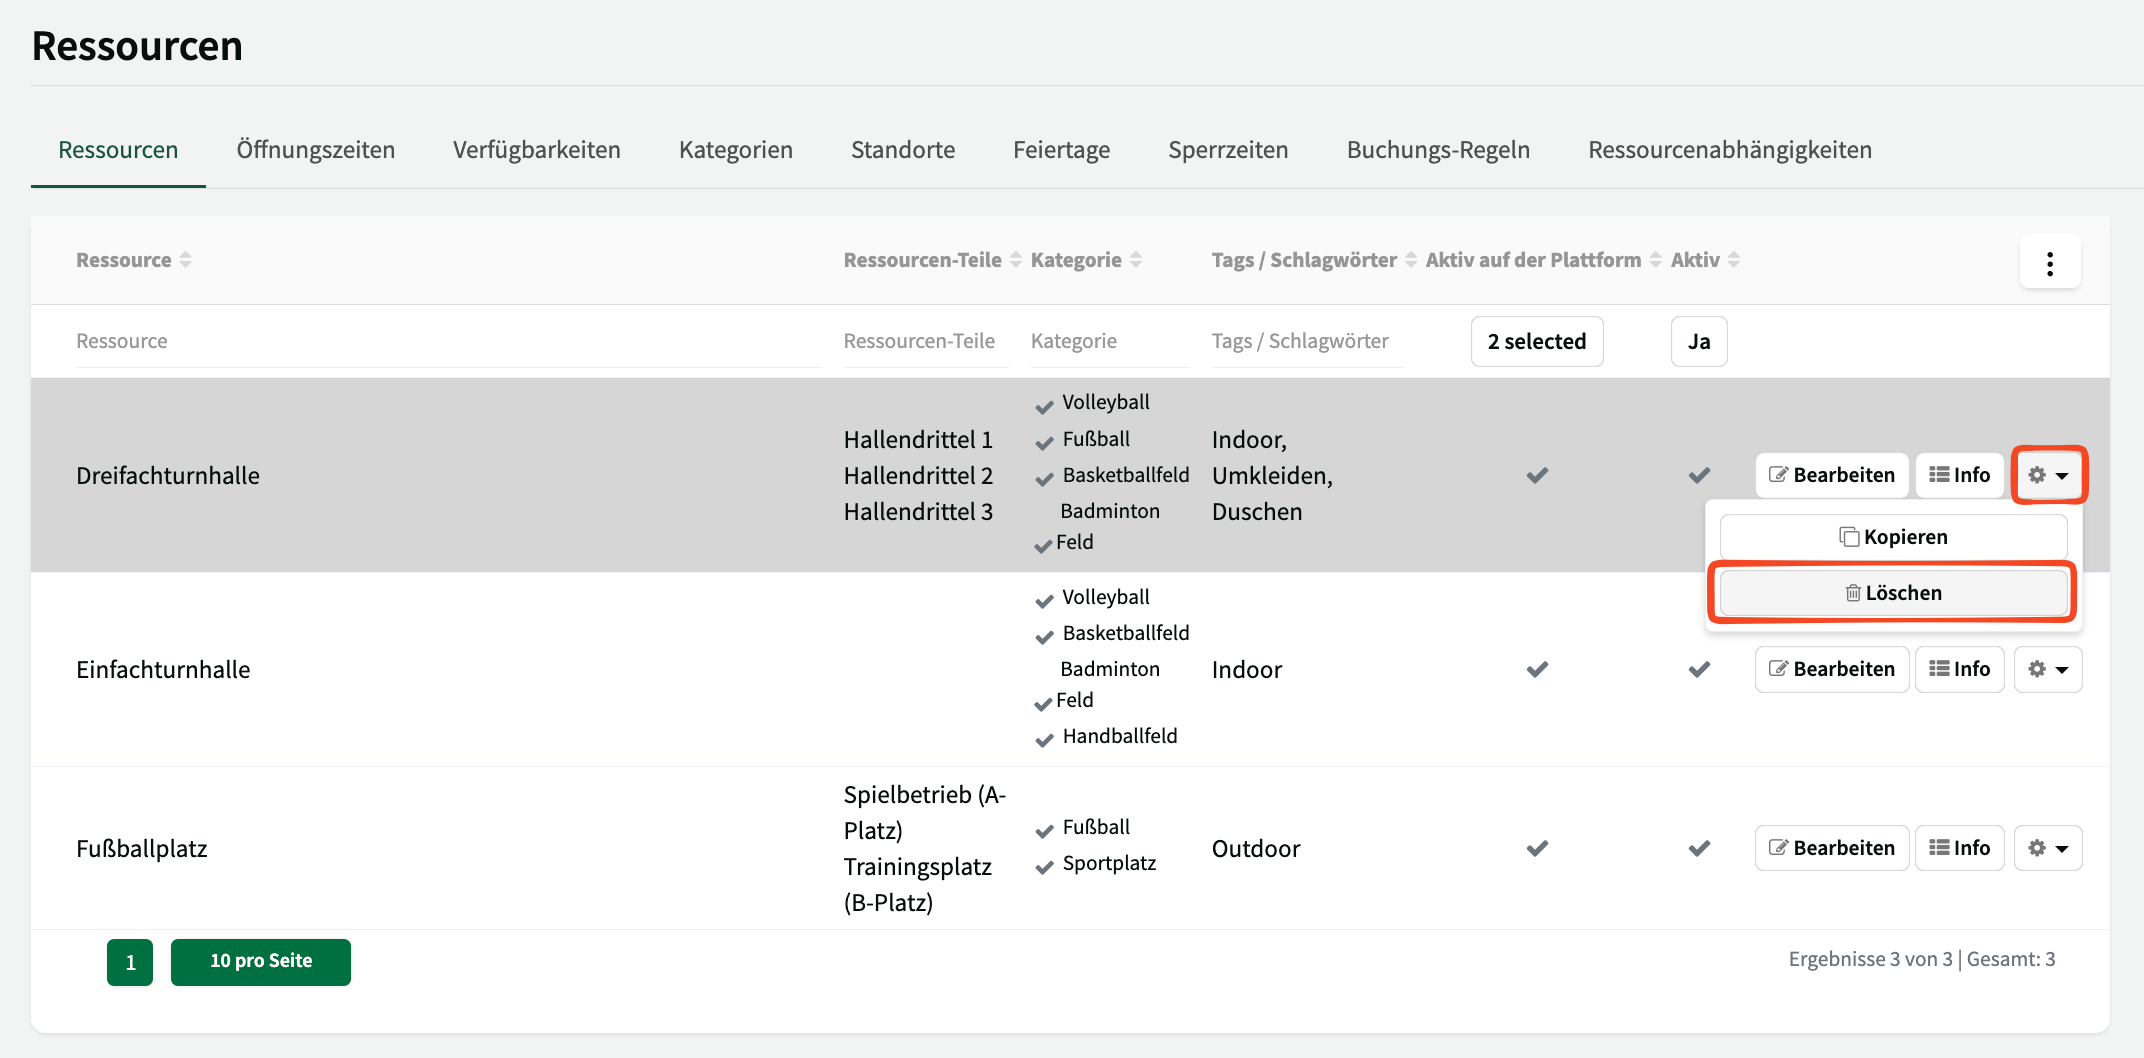
Task: Click Aktiv checkmark for Fußballplatz
Action: pos(1698,848)
